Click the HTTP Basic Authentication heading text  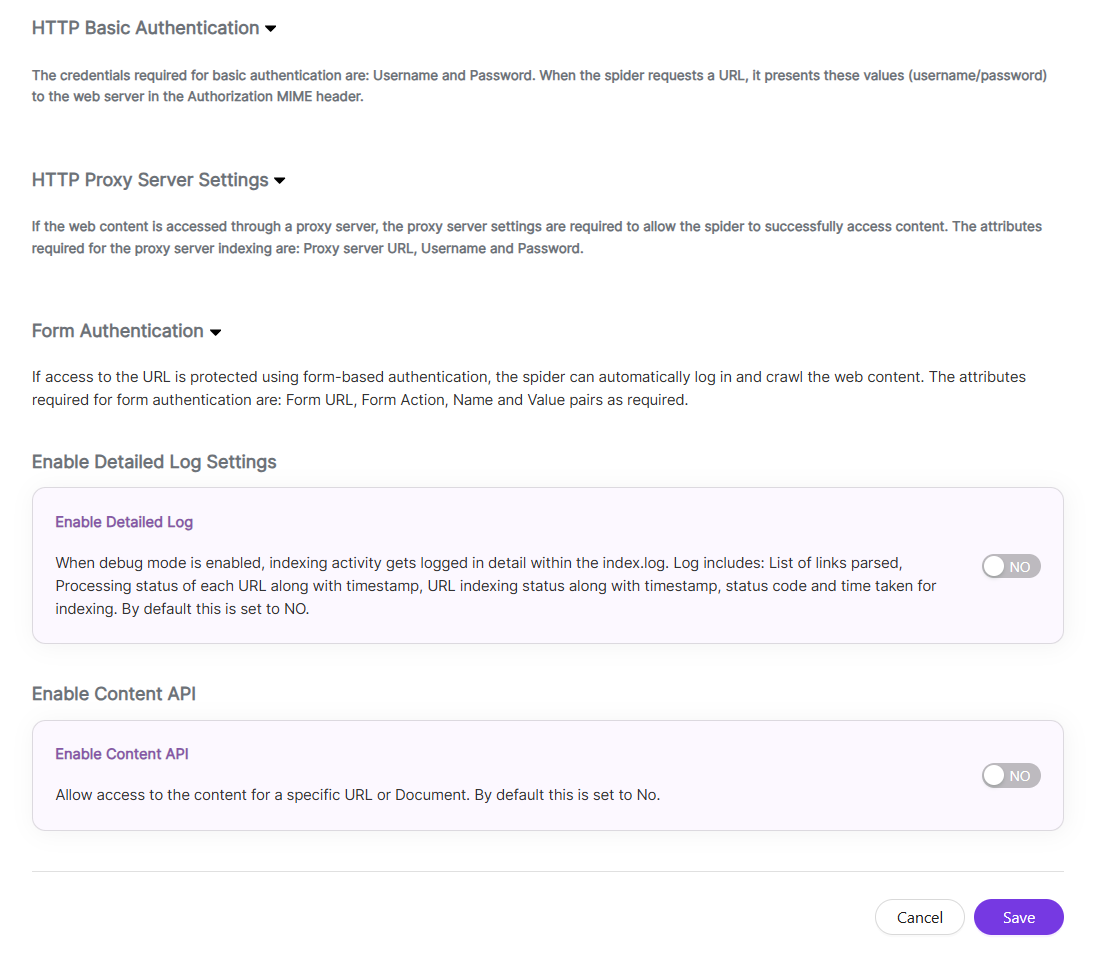(x=146, y=28)
